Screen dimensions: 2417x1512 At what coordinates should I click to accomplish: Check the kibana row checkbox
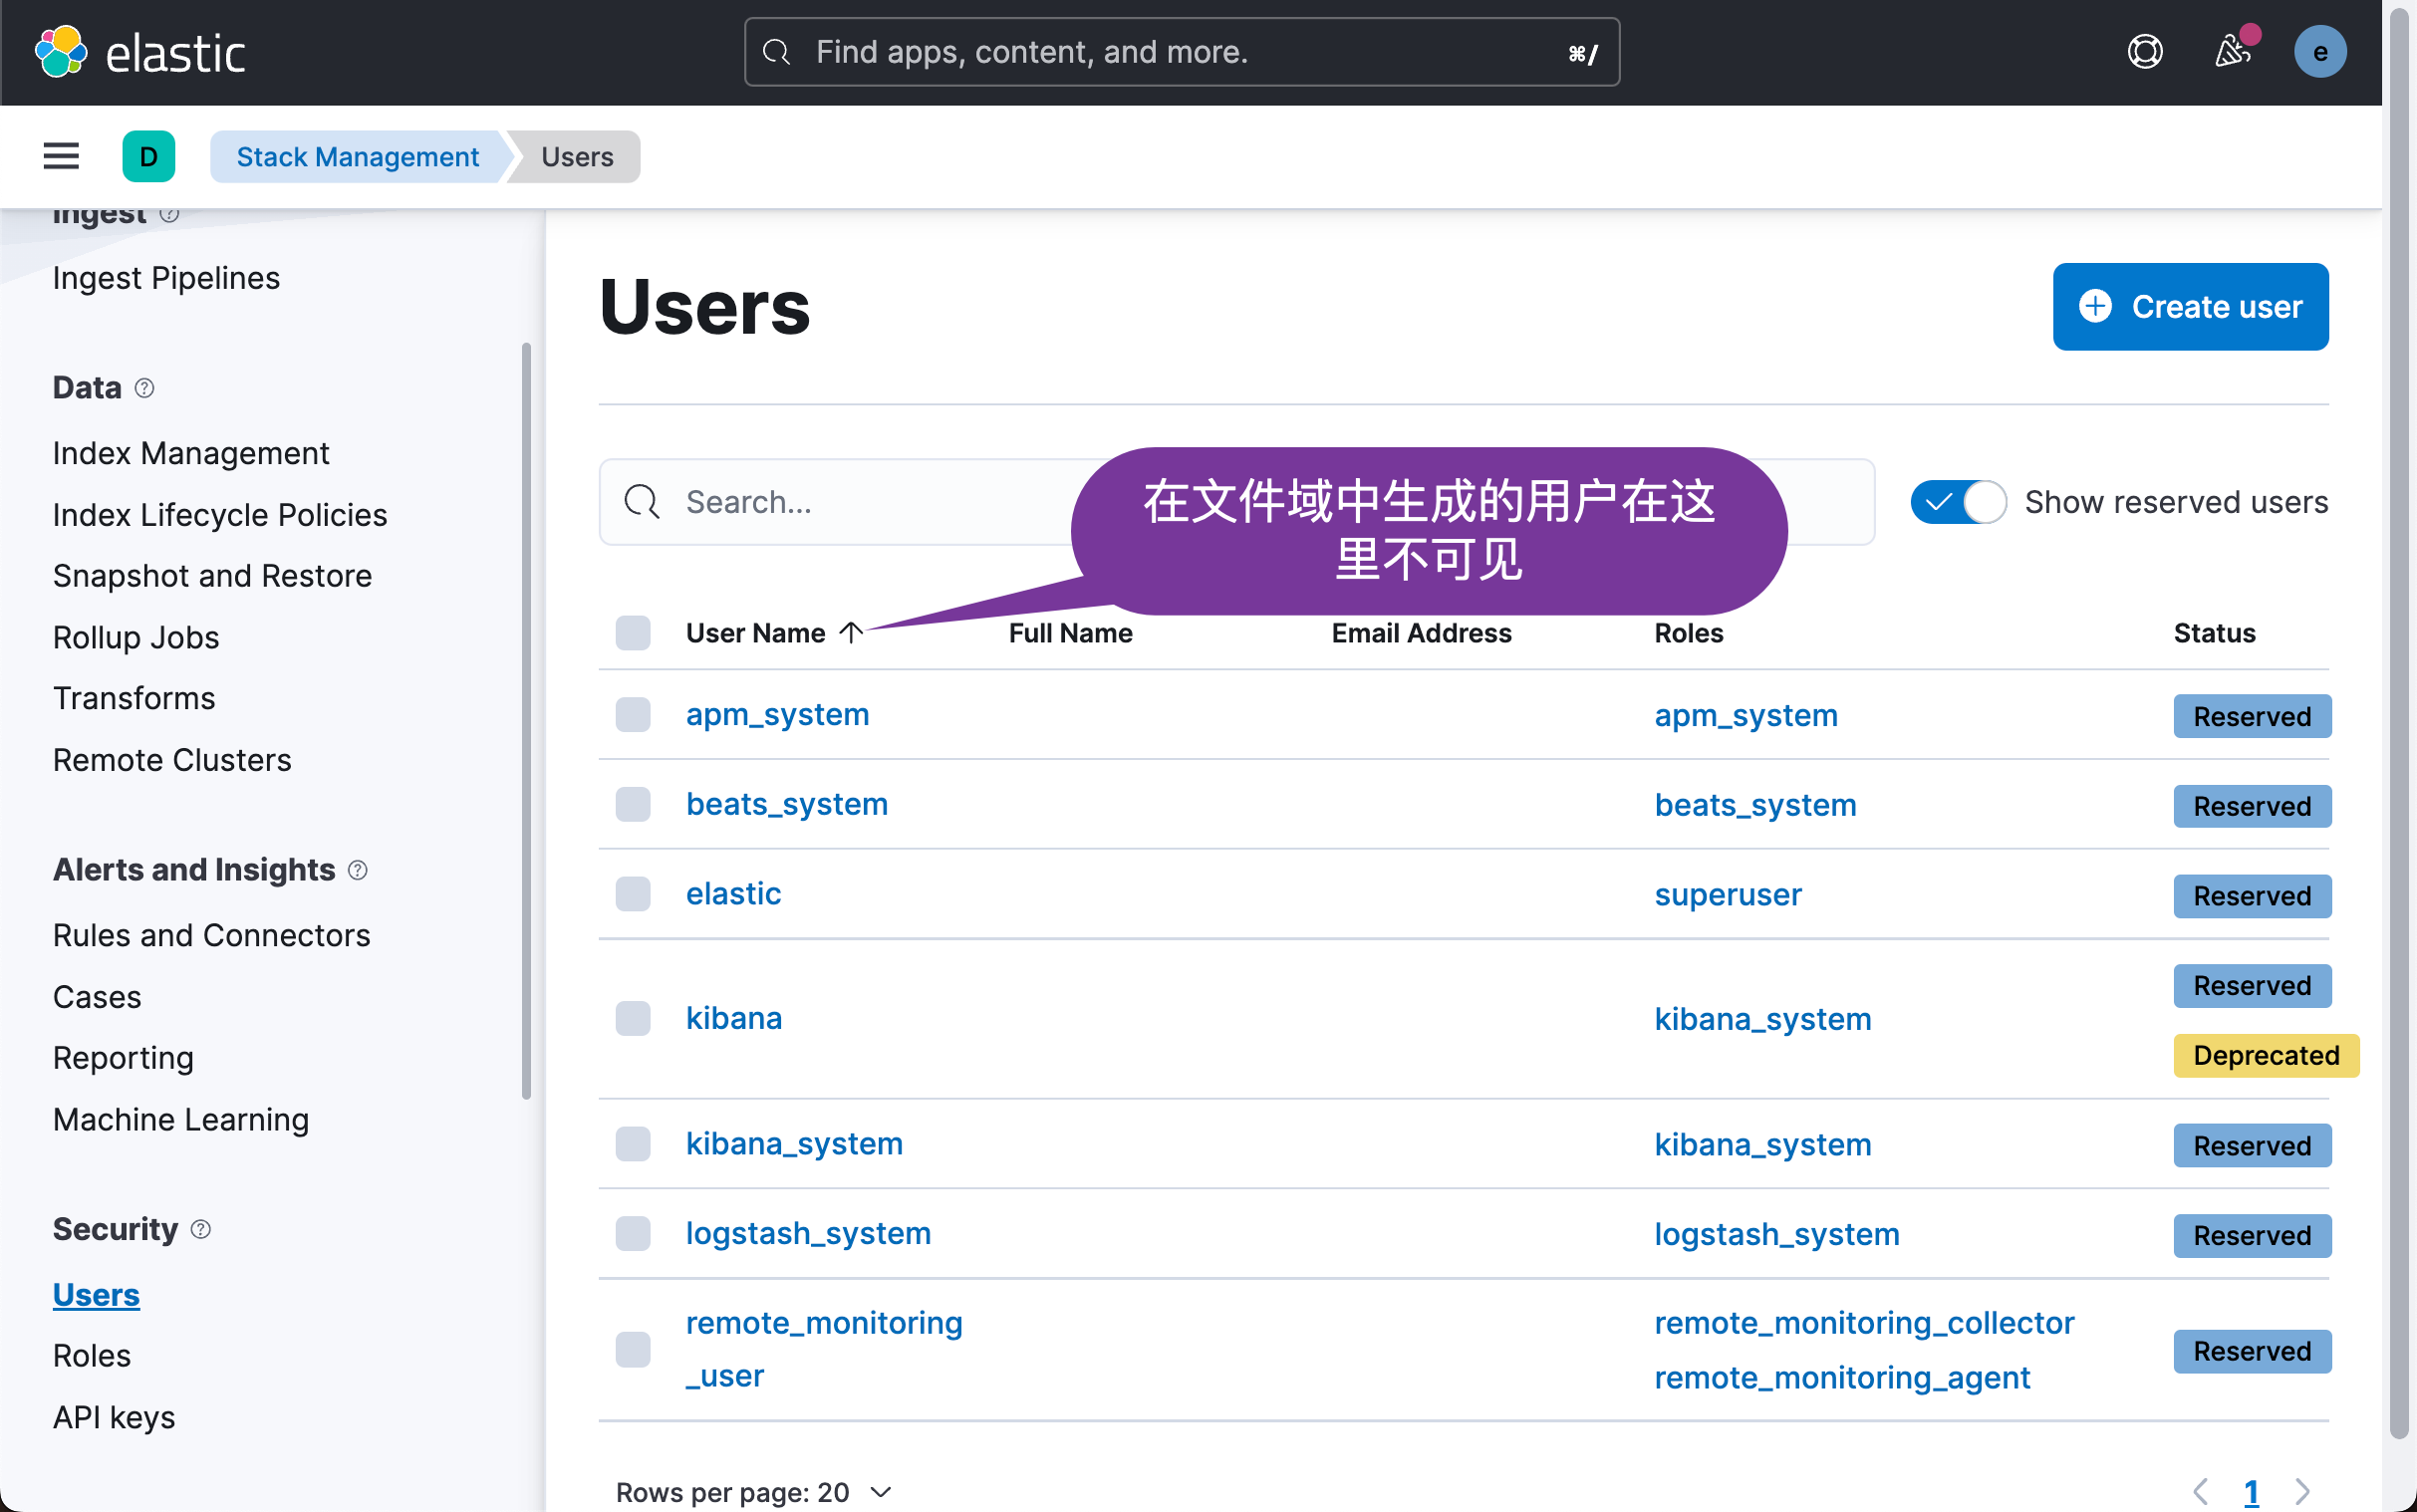(x=633, y=1019)
